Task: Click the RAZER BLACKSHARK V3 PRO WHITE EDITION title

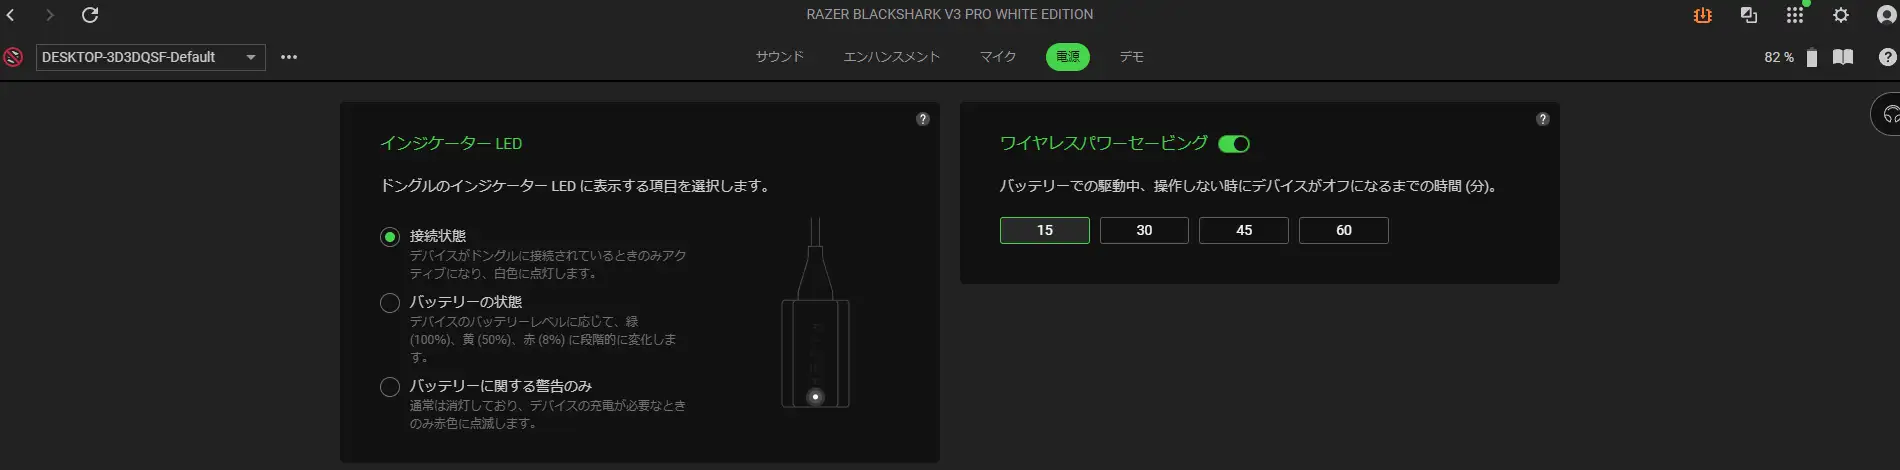Action: pos(950,15)
